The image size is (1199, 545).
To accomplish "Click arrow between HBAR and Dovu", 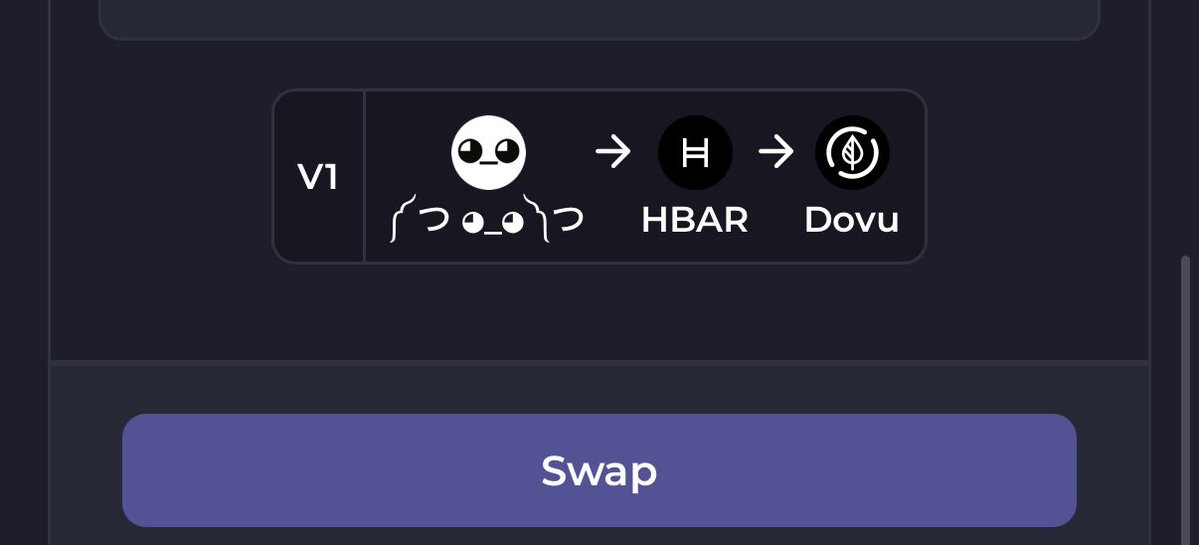I will [776, 152].
